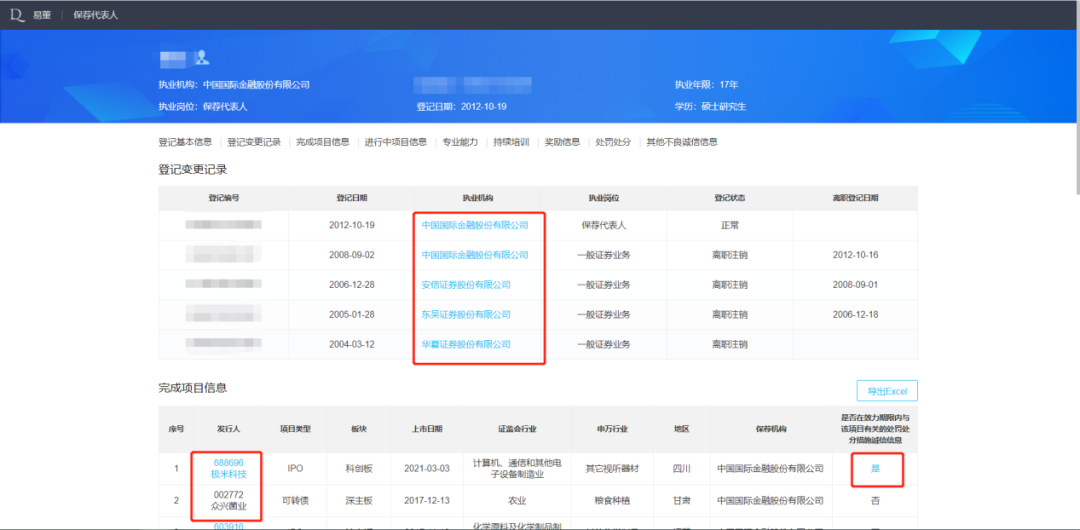This screenshot has height=530, width=1080.
Task: Click the 申万行业 column header
Action: pos(613,429)
